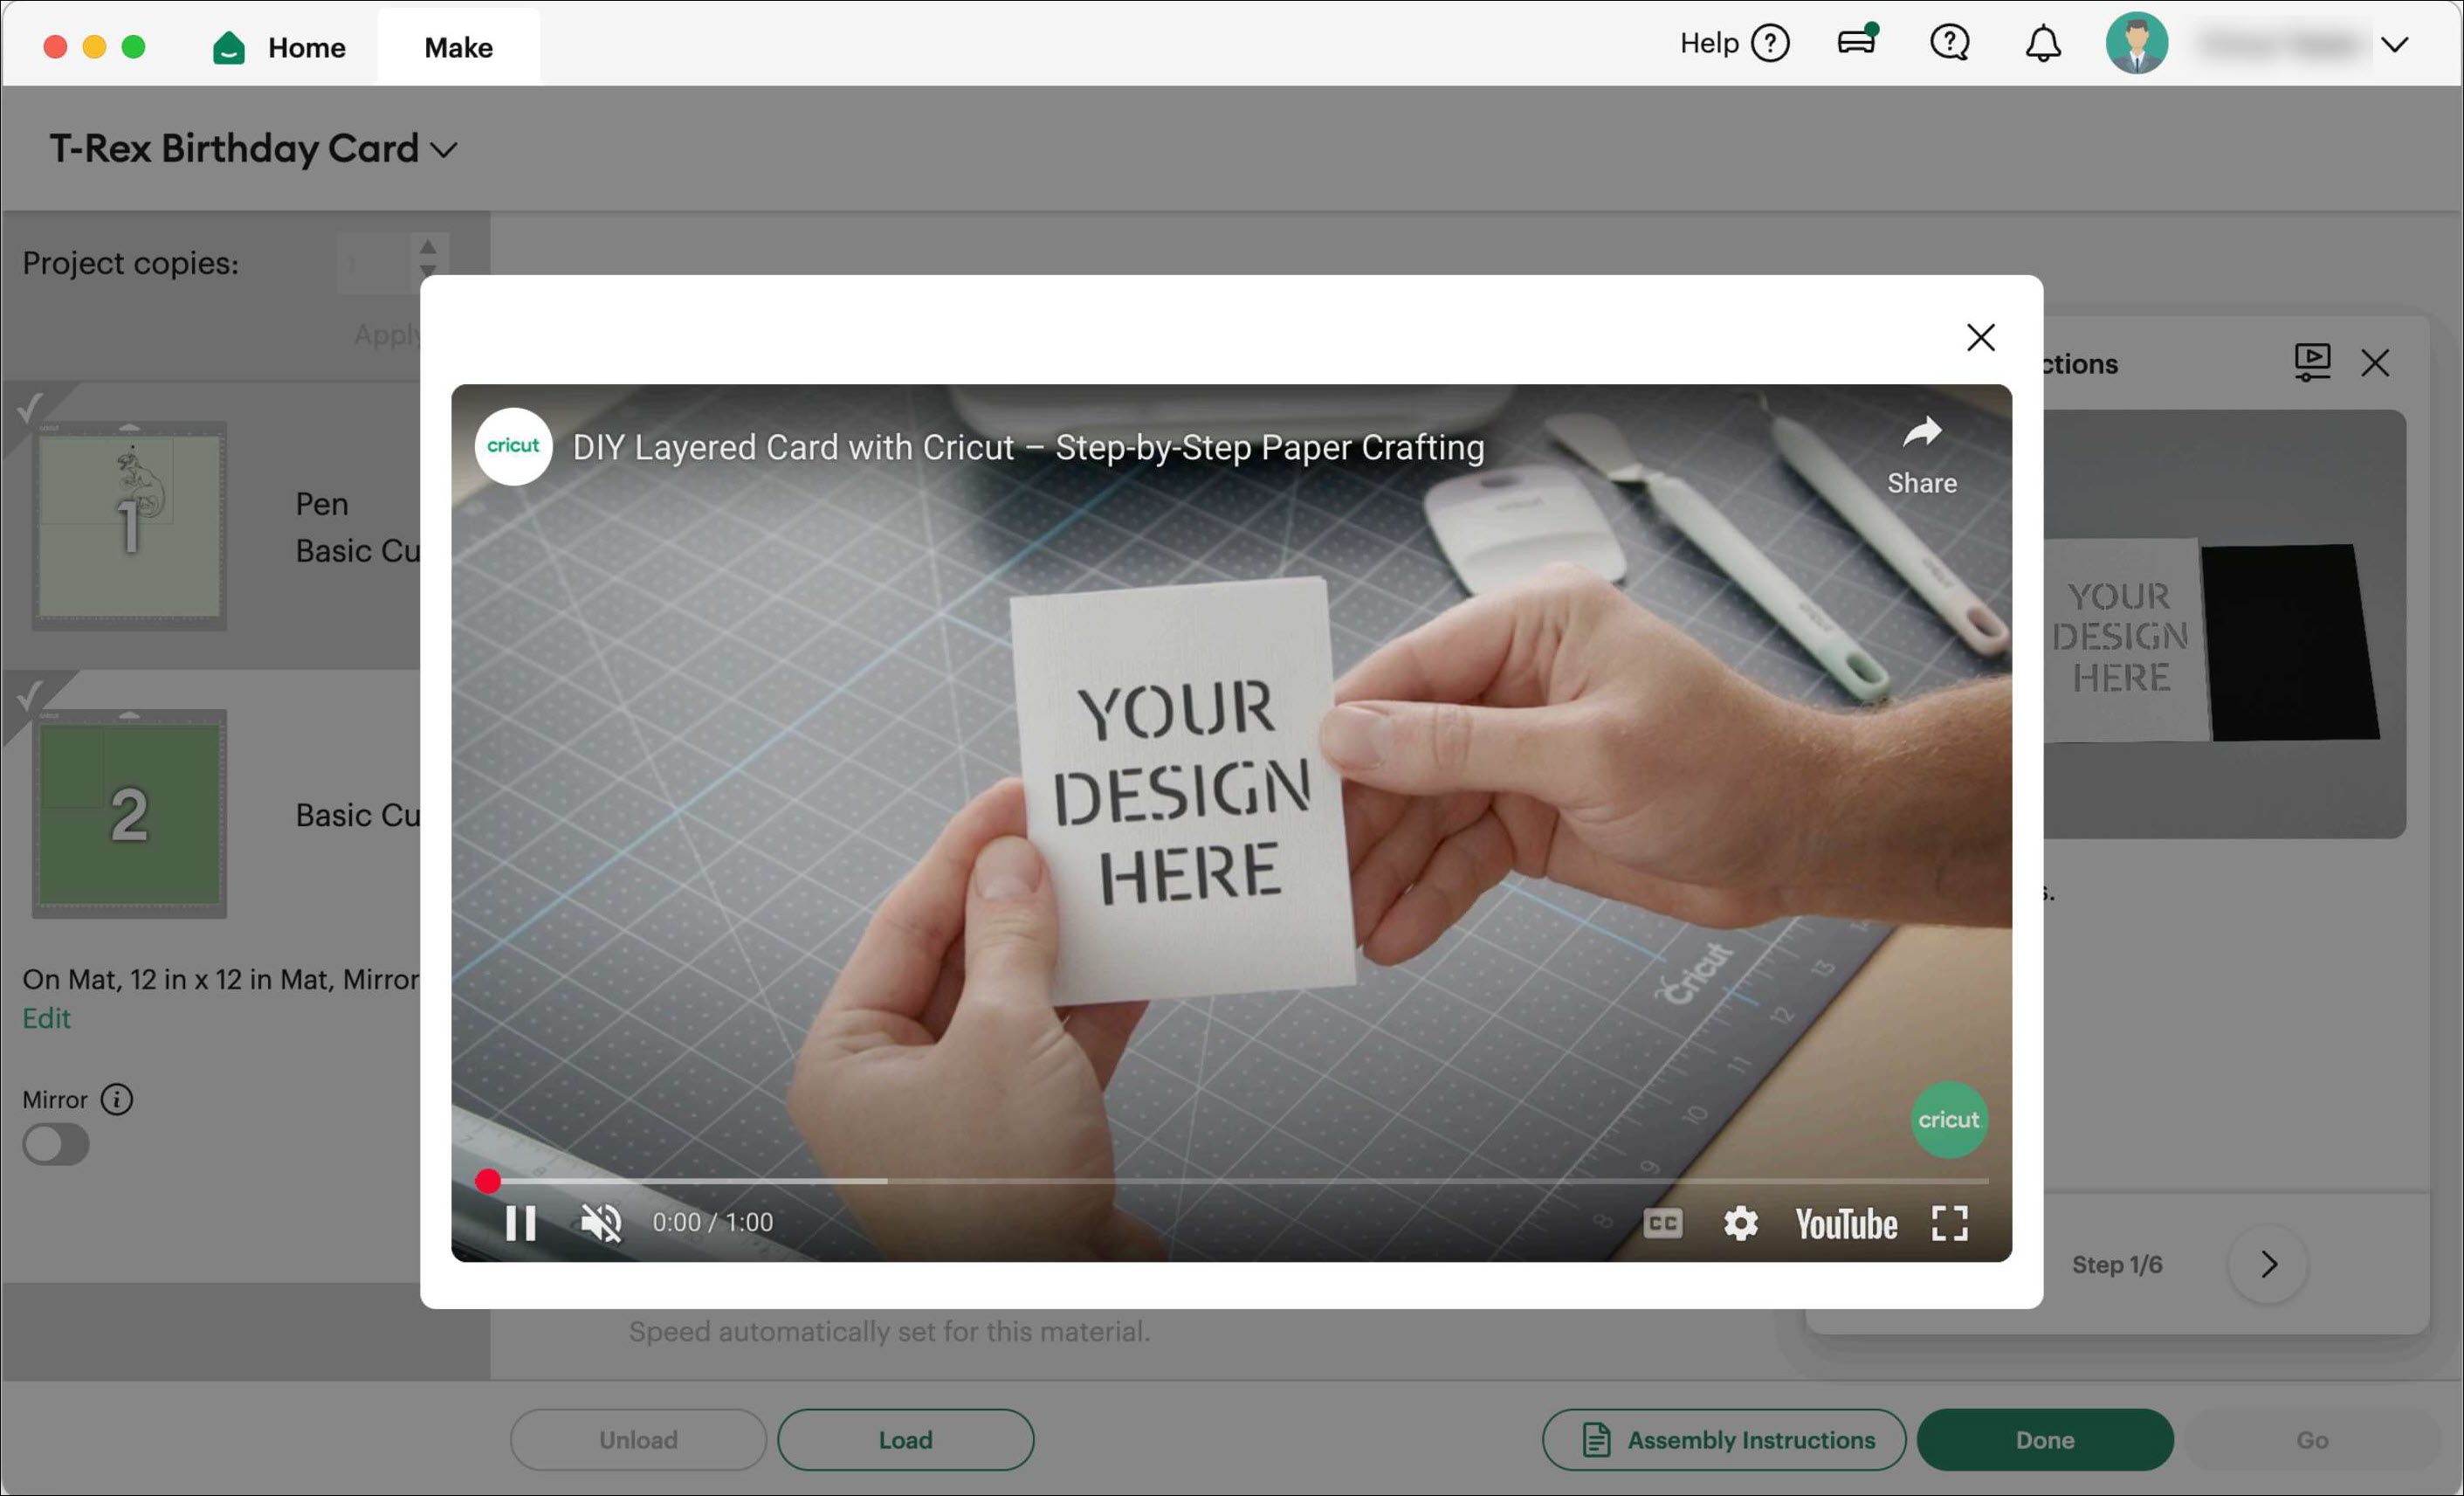This screenshot has width=2464, height=1496.
Task: Close the video popup dialog
Action: tap(1980, 337)
